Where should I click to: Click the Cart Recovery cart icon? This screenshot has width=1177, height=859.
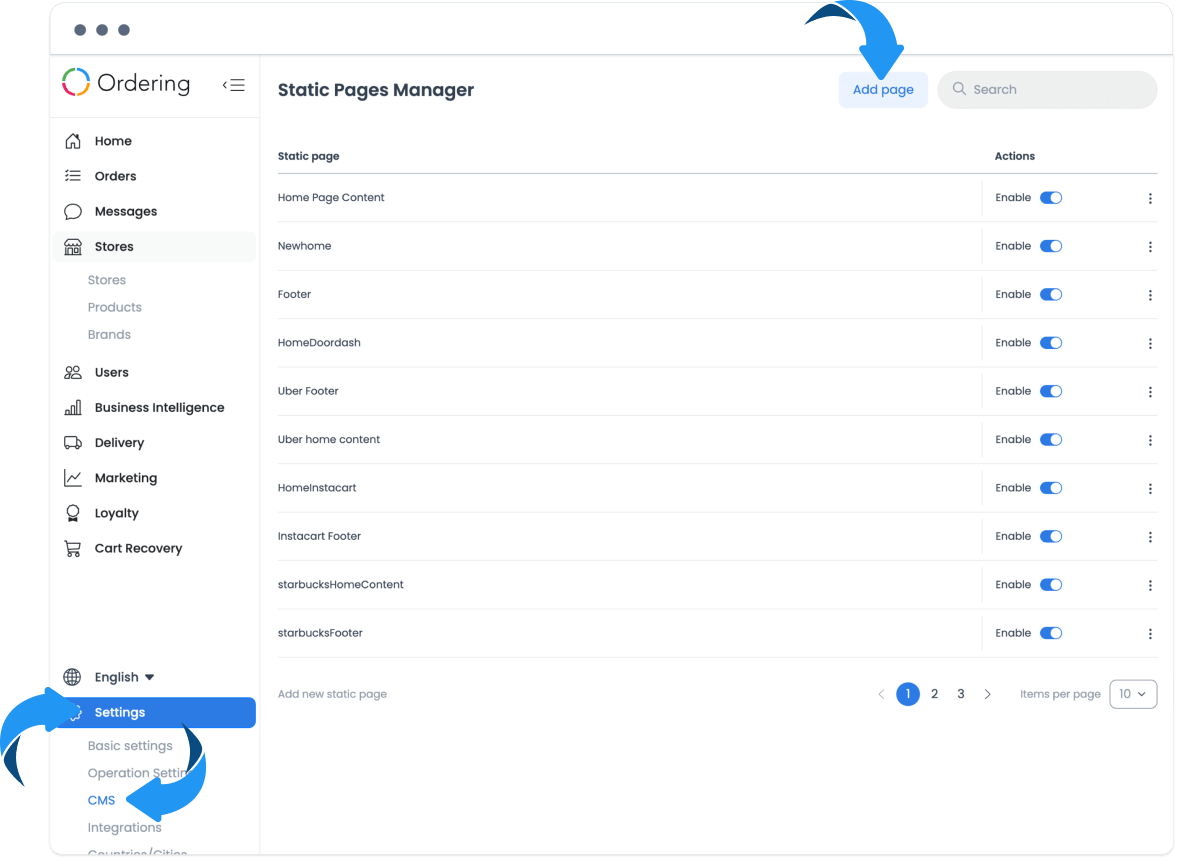tap(73, 549)
